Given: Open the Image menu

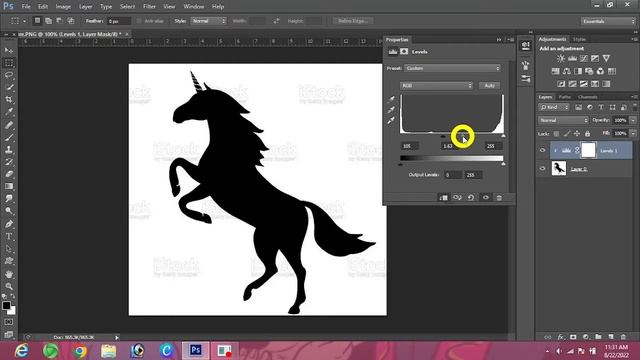Looking at the screenshot, I should point(63,7).
